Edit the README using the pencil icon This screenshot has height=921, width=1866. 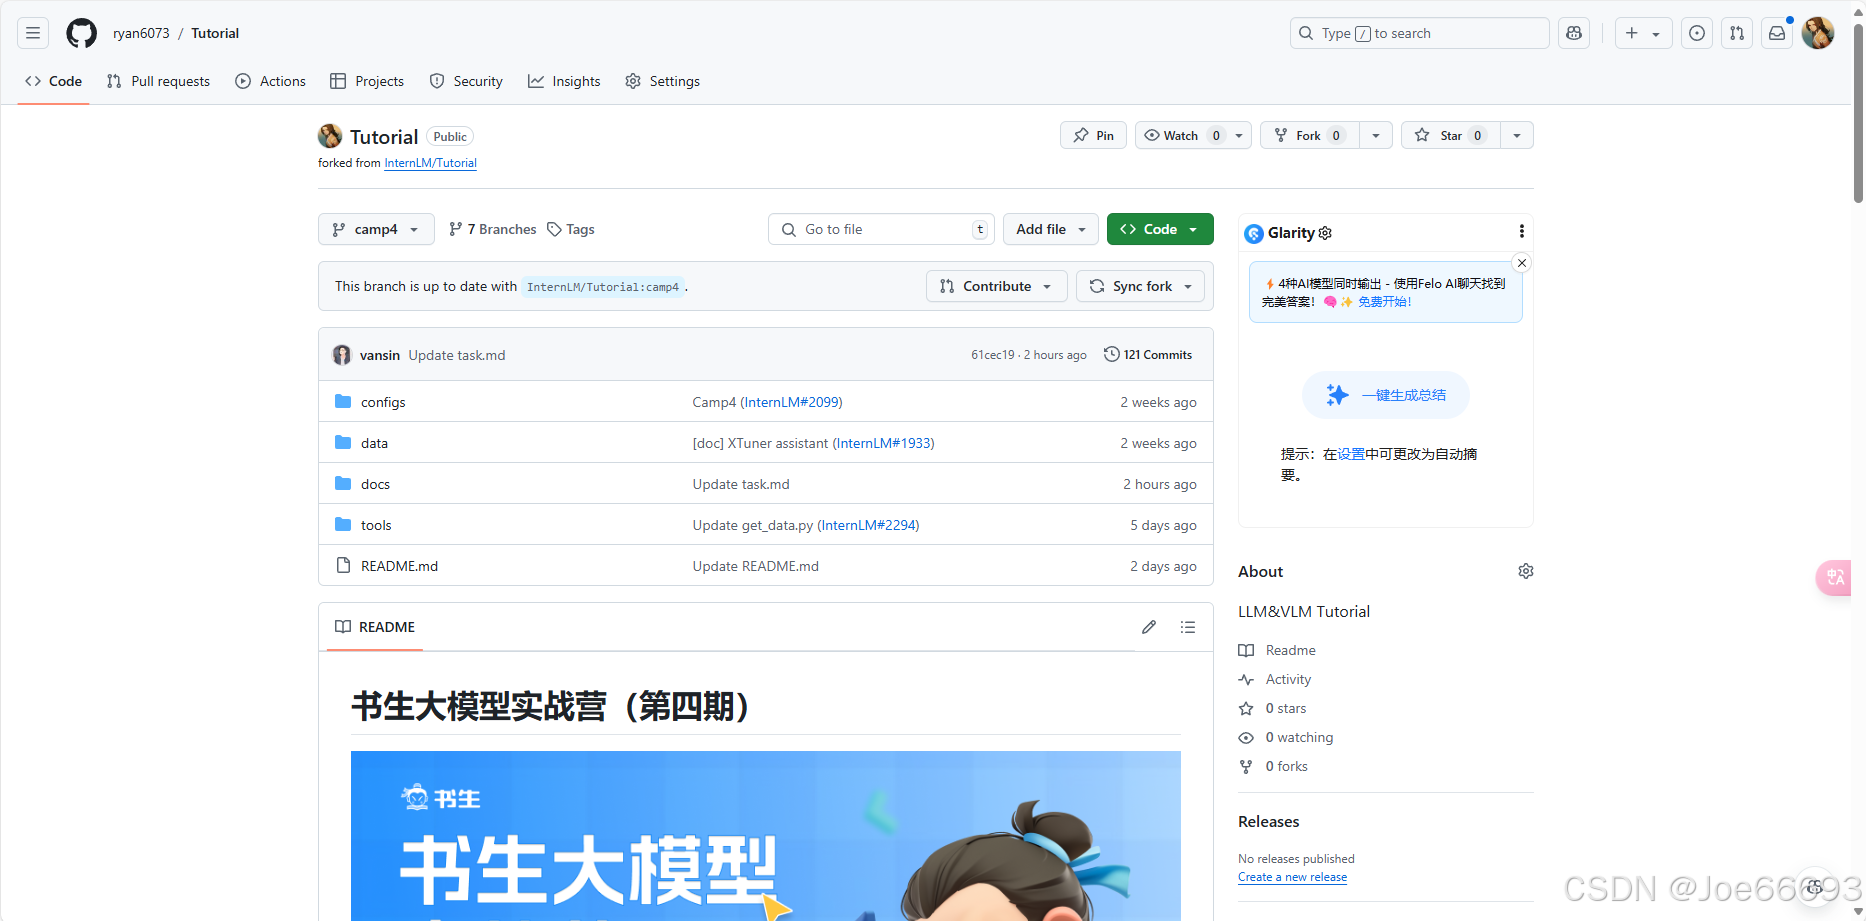(x=1147, y=627)
